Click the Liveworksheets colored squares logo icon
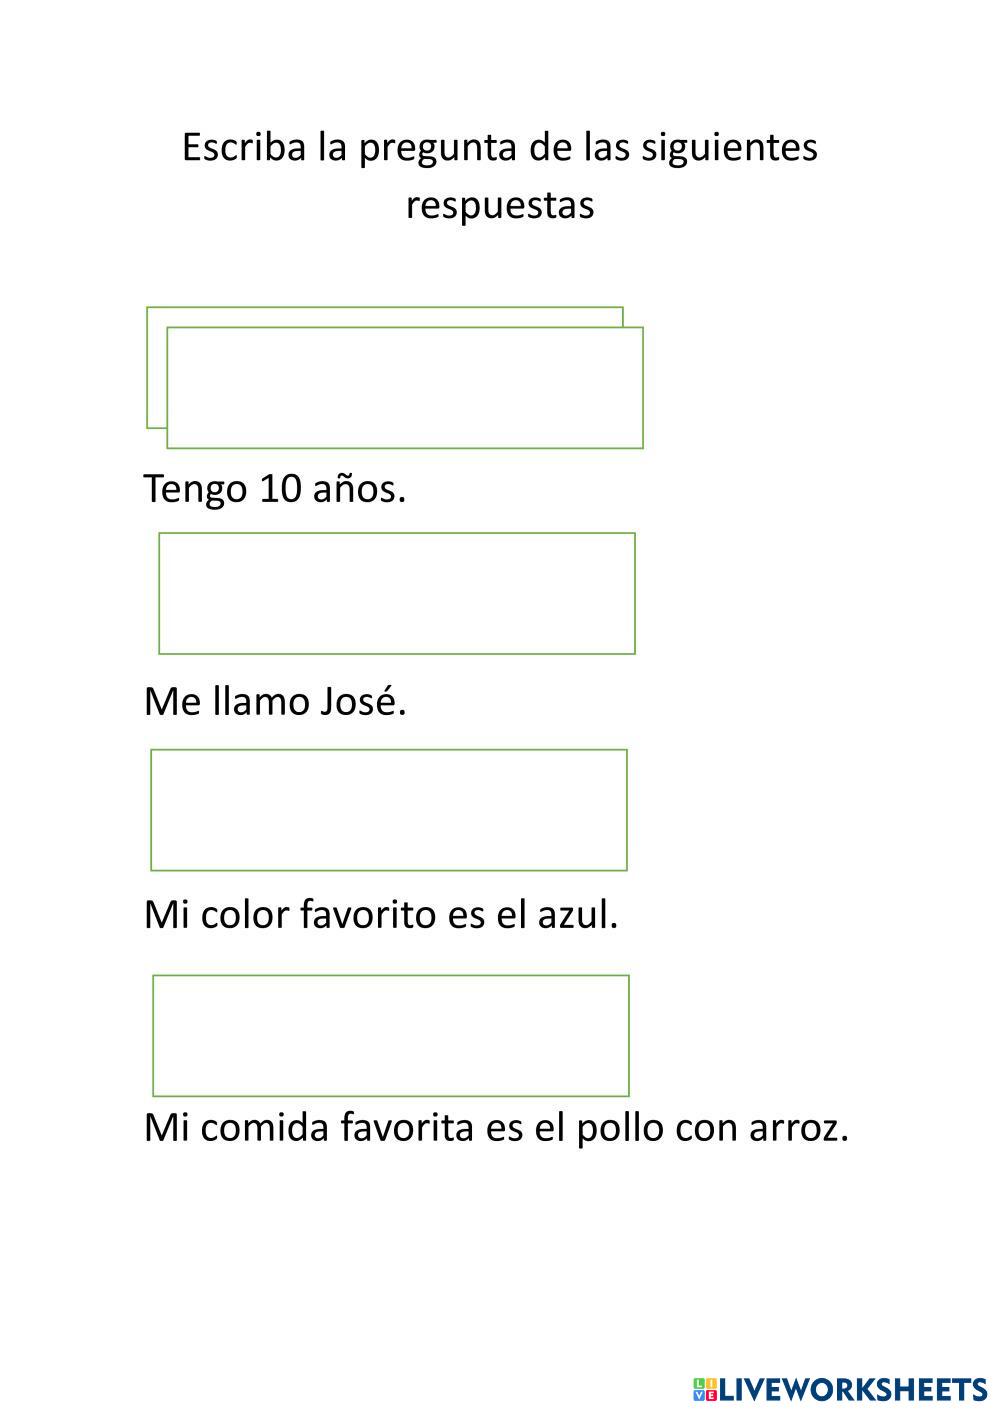Image resolution: width=1000 pixels, height=1414 pixels. coord(704,1389)
